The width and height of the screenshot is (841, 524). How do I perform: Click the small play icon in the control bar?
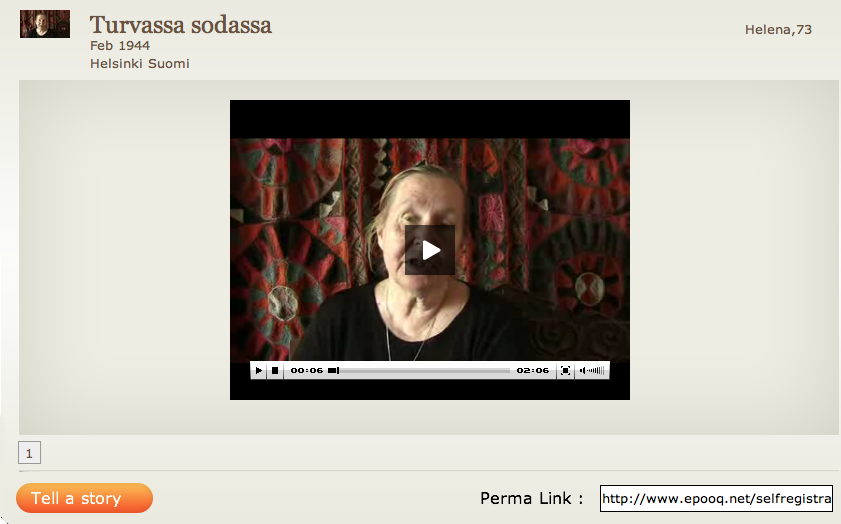pos(259,371)
